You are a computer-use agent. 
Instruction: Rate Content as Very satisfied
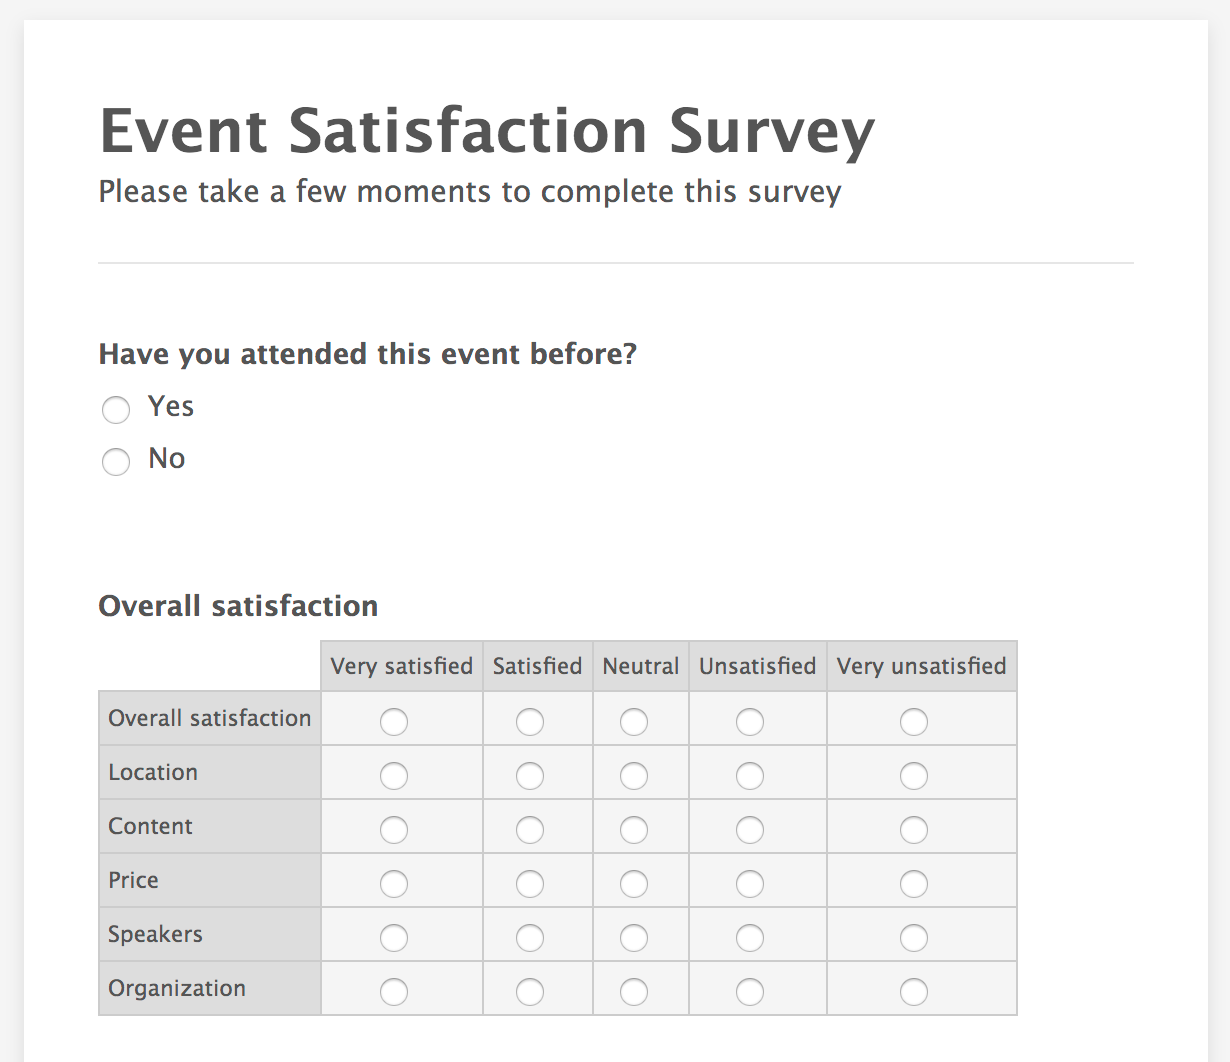tap(394, 830)
